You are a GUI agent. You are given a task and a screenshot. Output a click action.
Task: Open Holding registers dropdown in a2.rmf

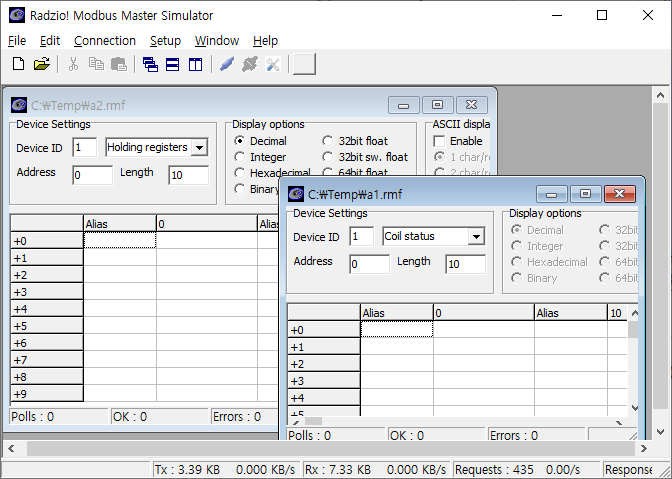[199, 147]
